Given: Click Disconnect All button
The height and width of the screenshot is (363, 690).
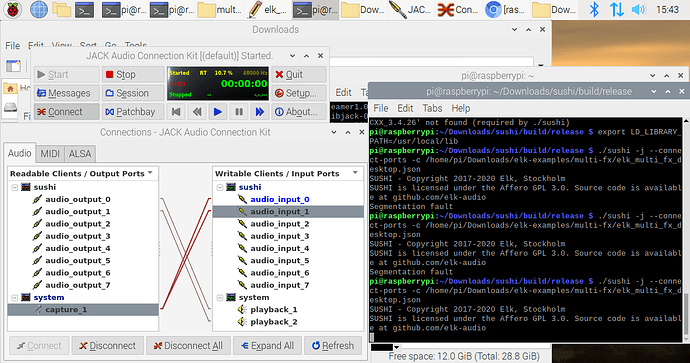Looking at the screenshot, I should pyautogui.click(x=188, y=346).
